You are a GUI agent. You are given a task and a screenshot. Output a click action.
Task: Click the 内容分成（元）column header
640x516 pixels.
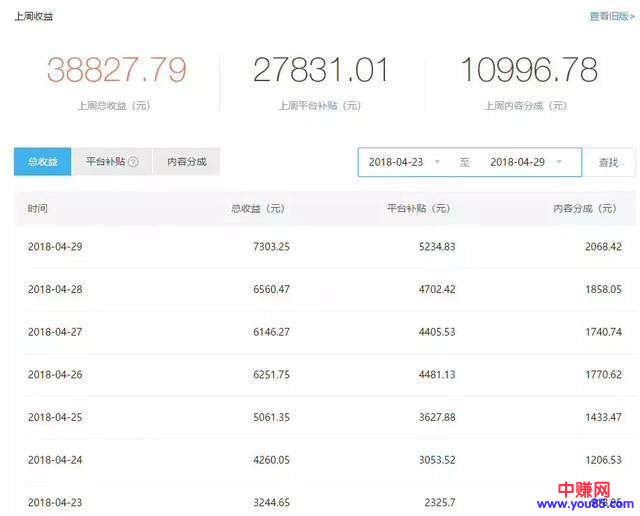click(x=587, y=209)
